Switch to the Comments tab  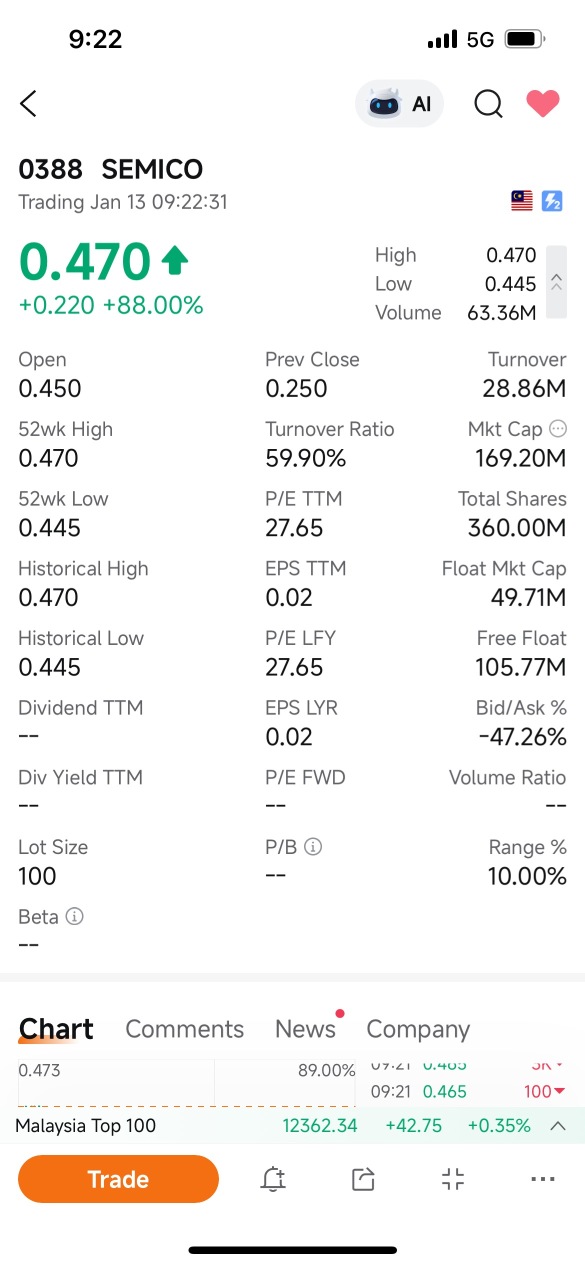[x=185, y=1029]
